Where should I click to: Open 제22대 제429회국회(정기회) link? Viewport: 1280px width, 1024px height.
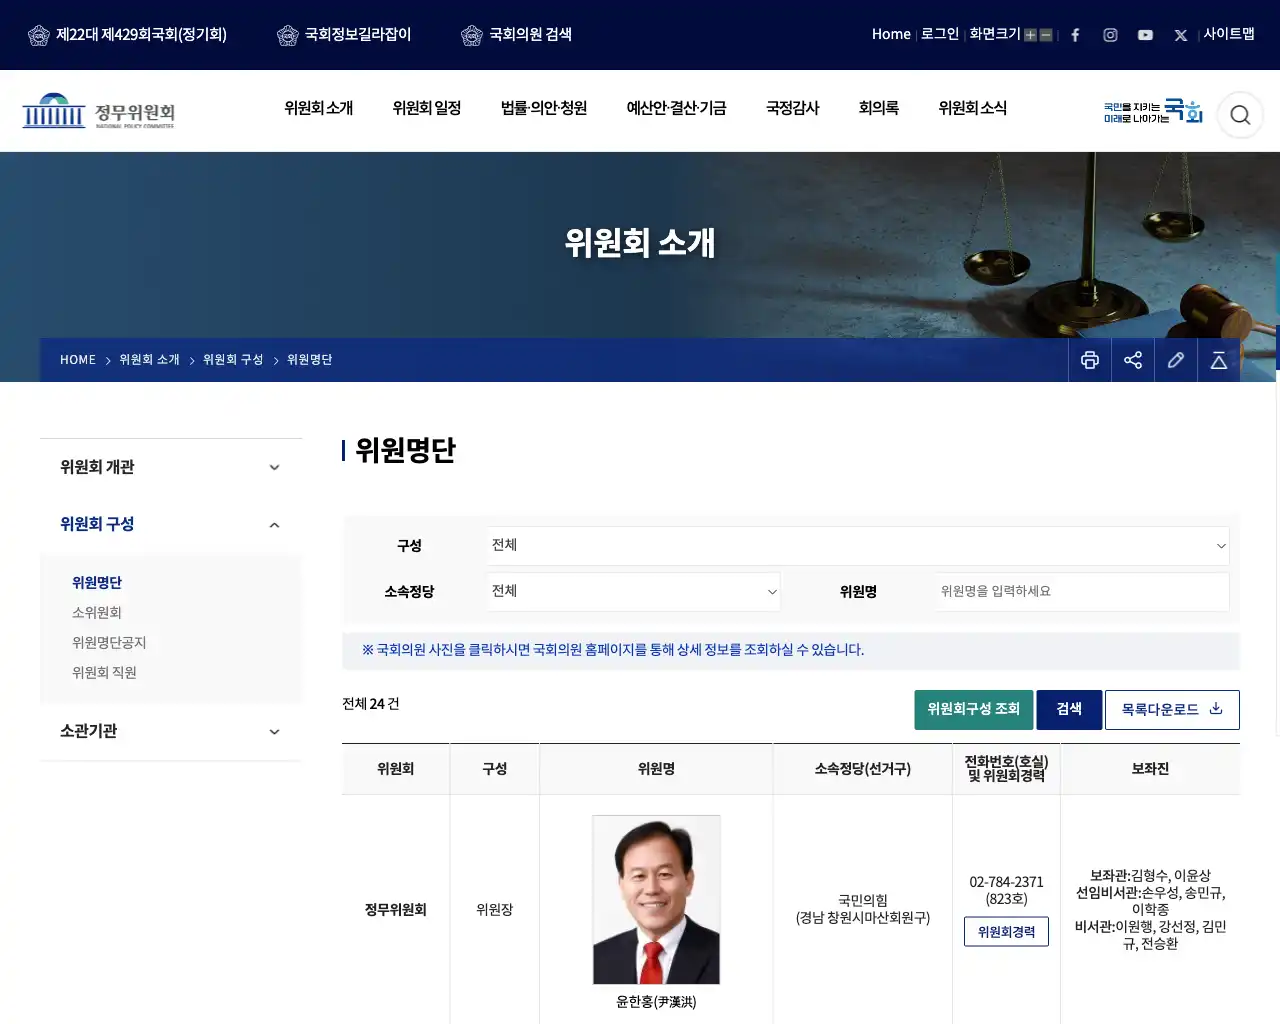click(x=141, y=35)
